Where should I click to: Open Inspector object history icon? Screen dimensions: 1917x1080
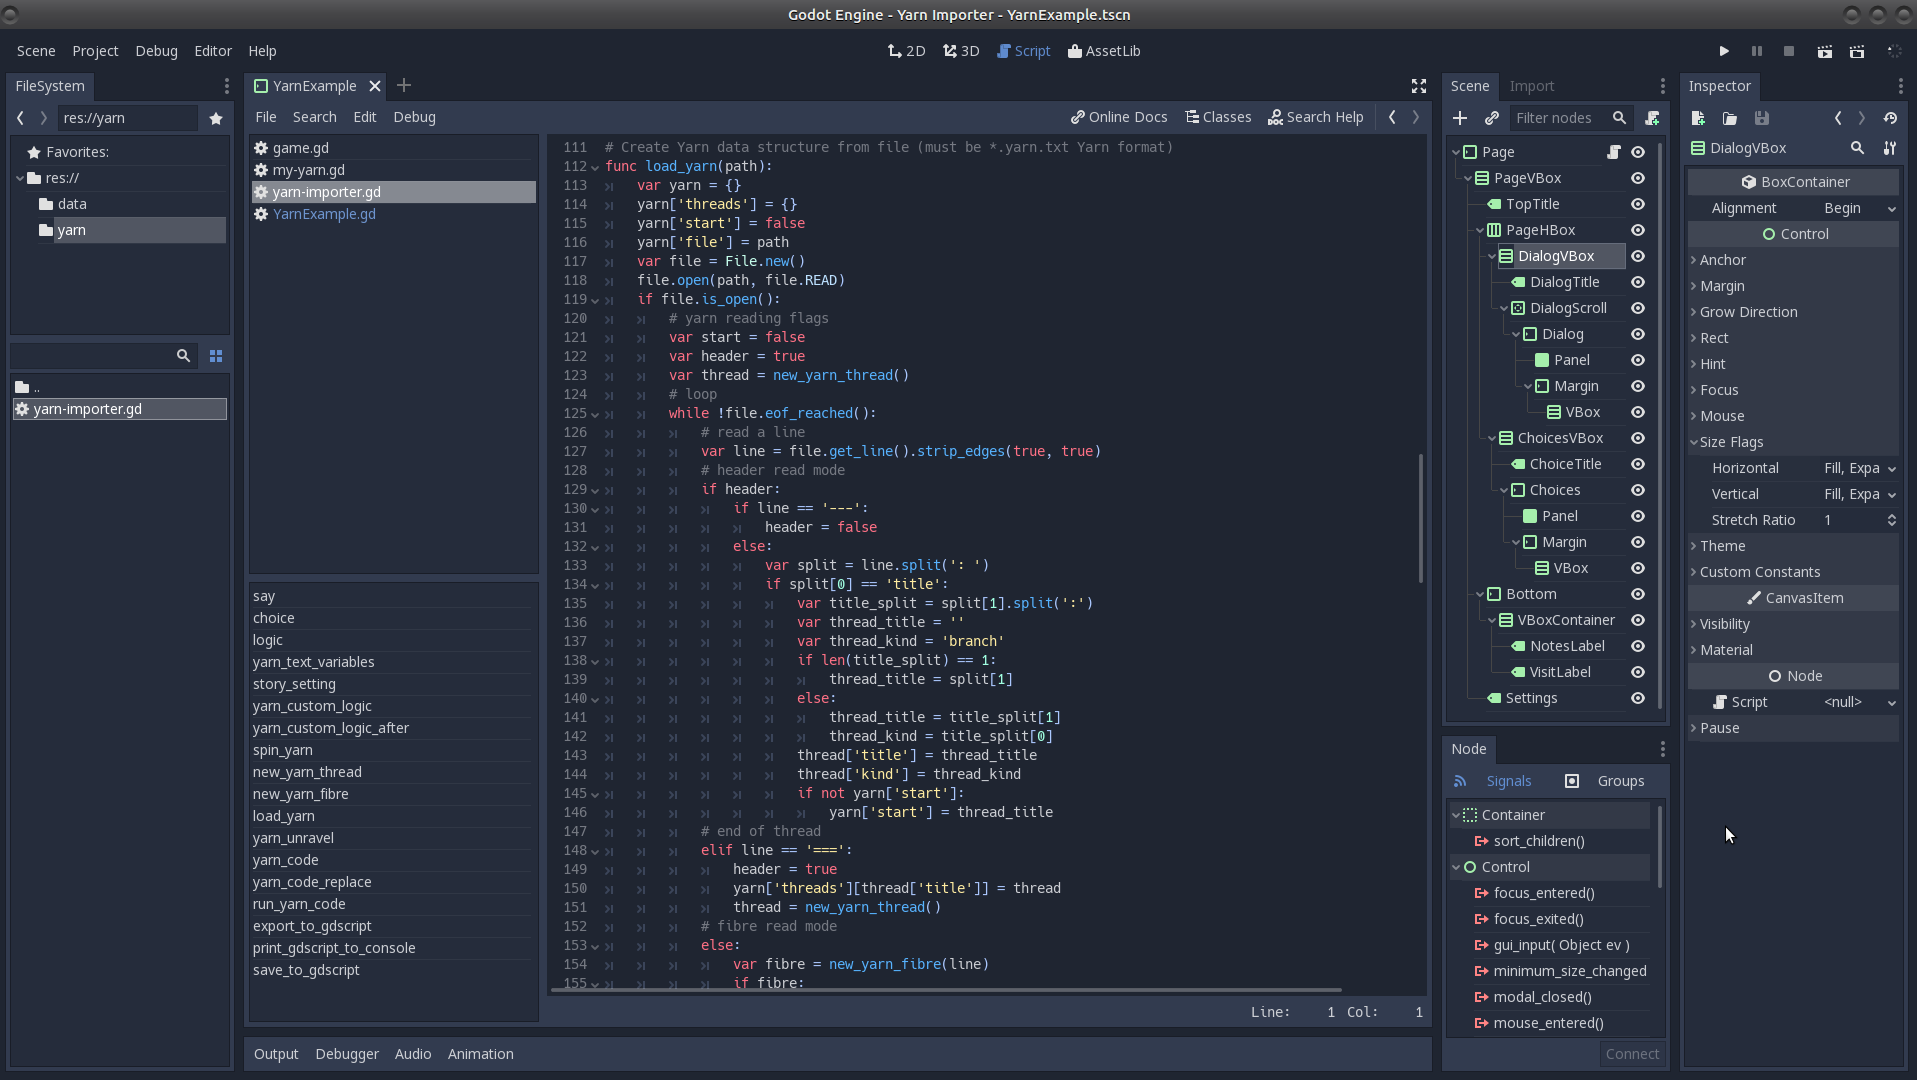click(x=1890, y=118)
